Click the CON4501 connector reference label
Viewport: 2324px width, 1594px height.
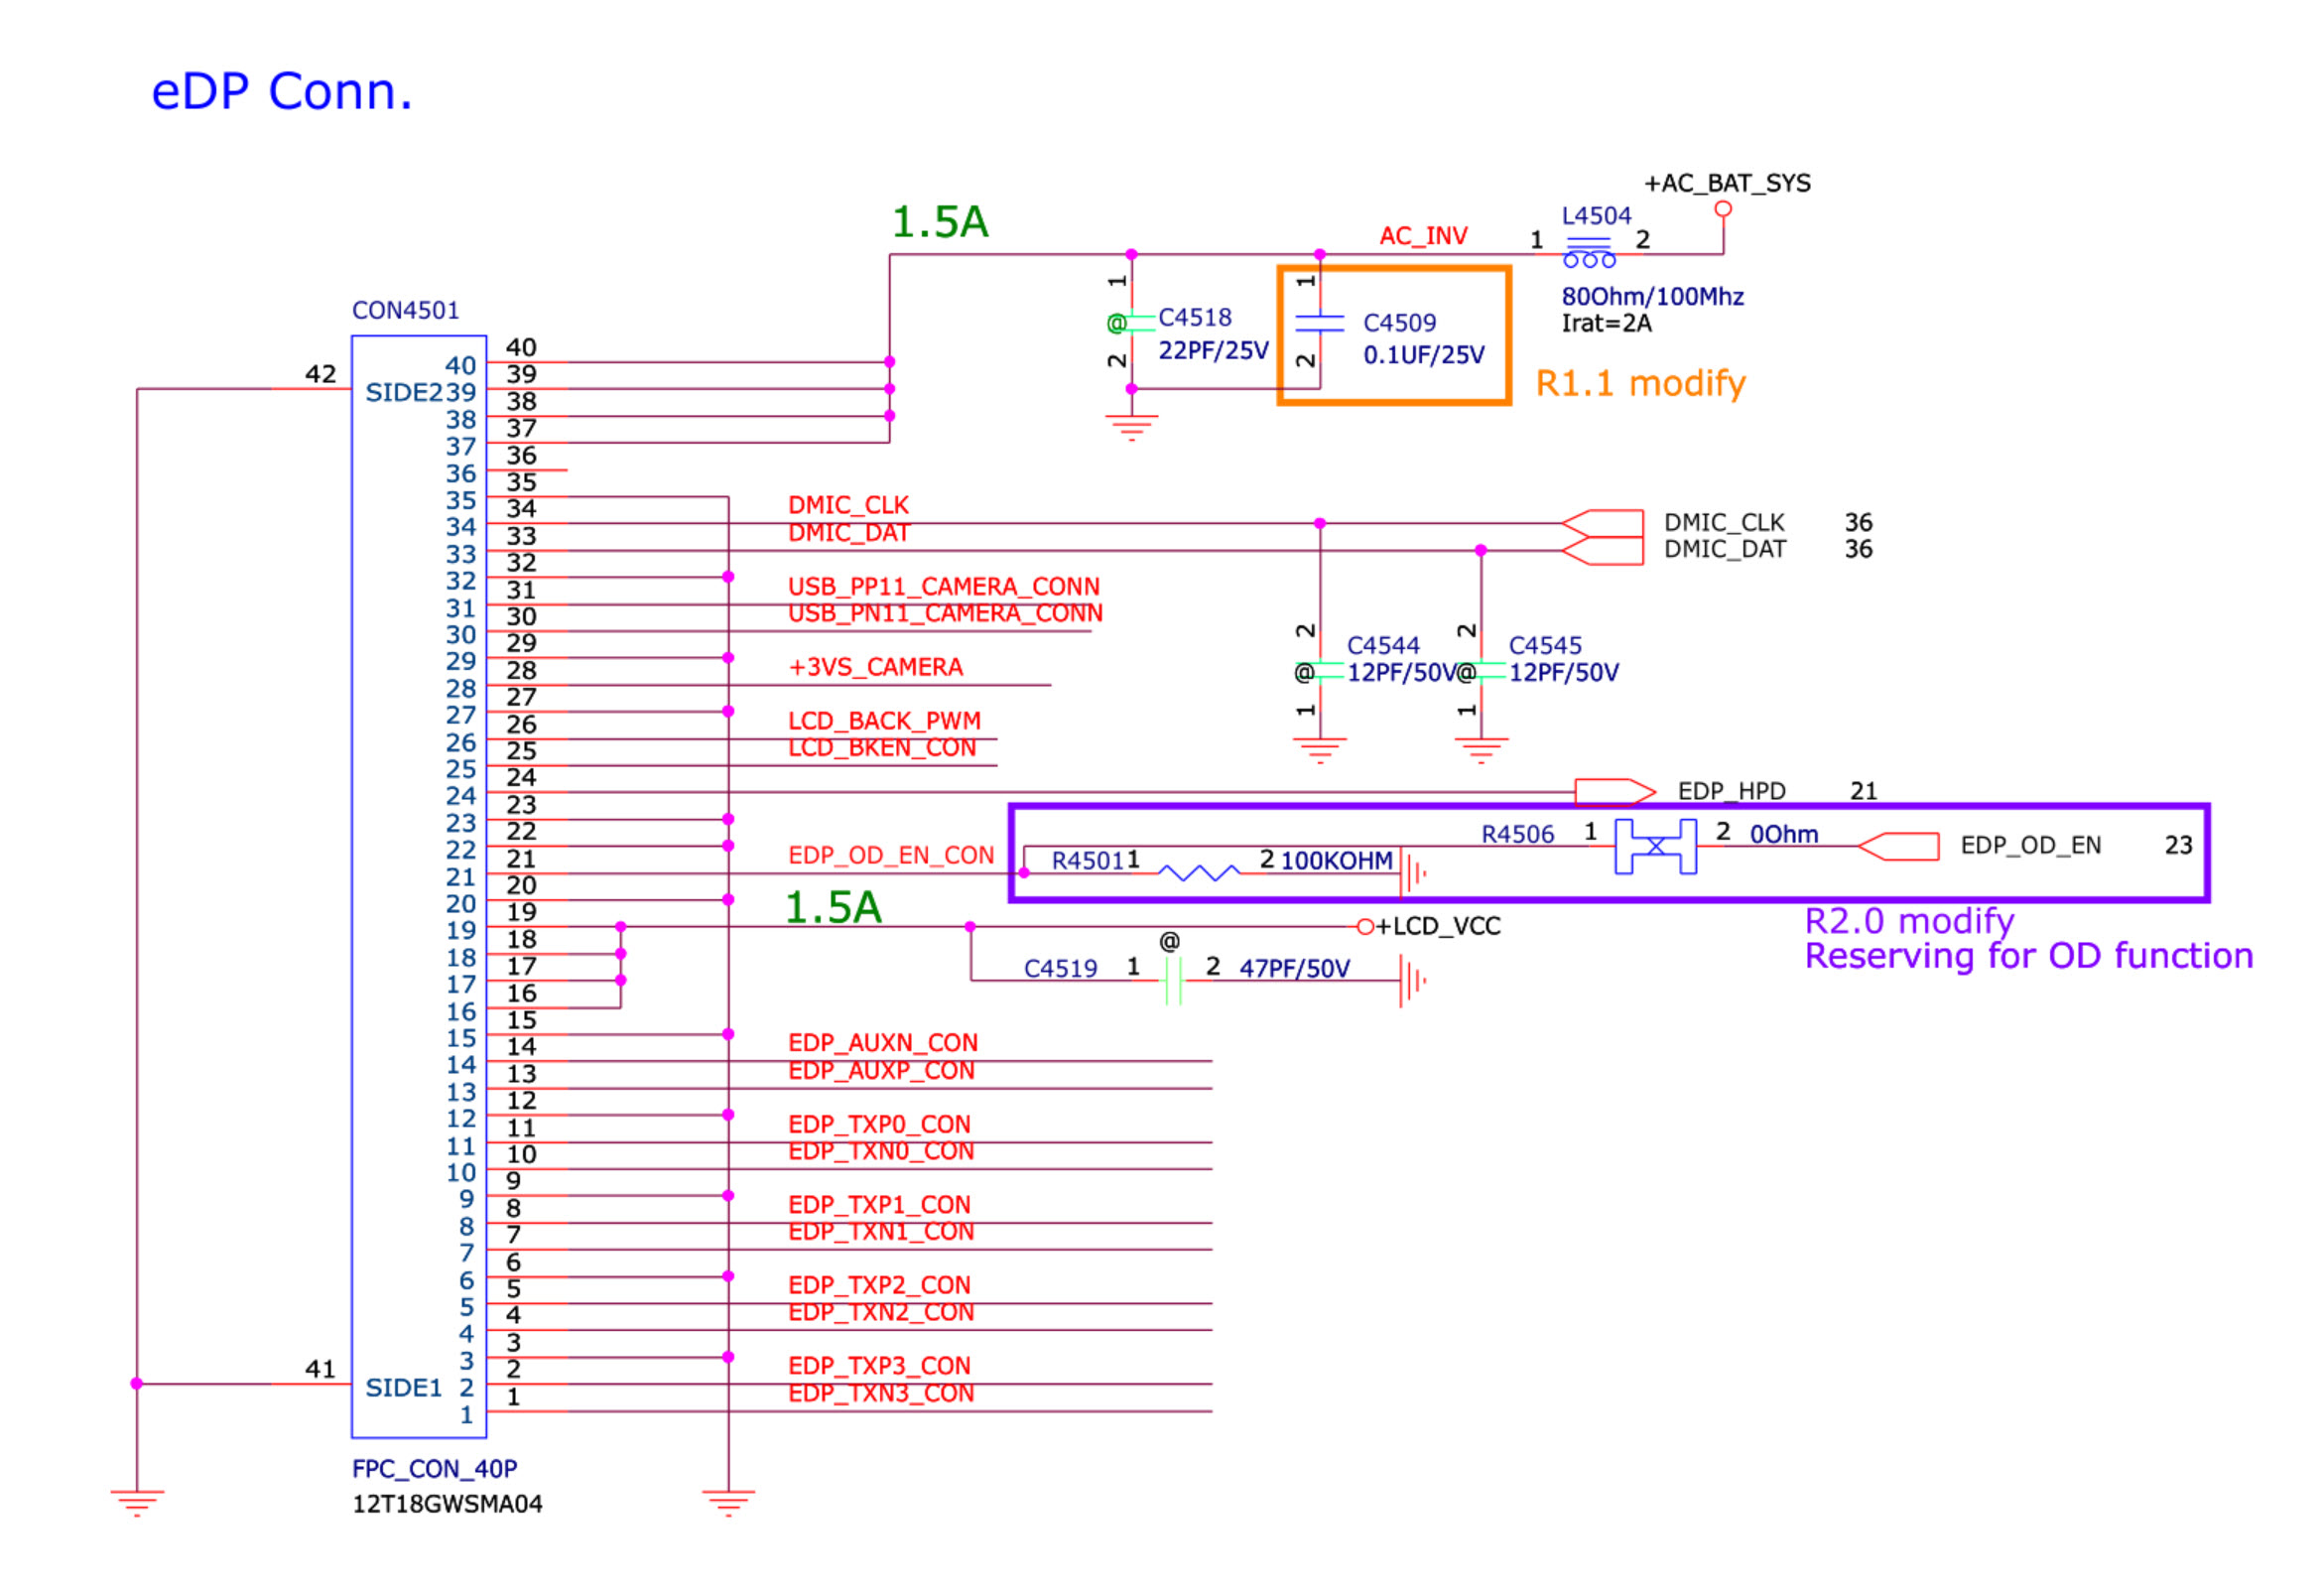pyautogui.click(x=405, y=310)
